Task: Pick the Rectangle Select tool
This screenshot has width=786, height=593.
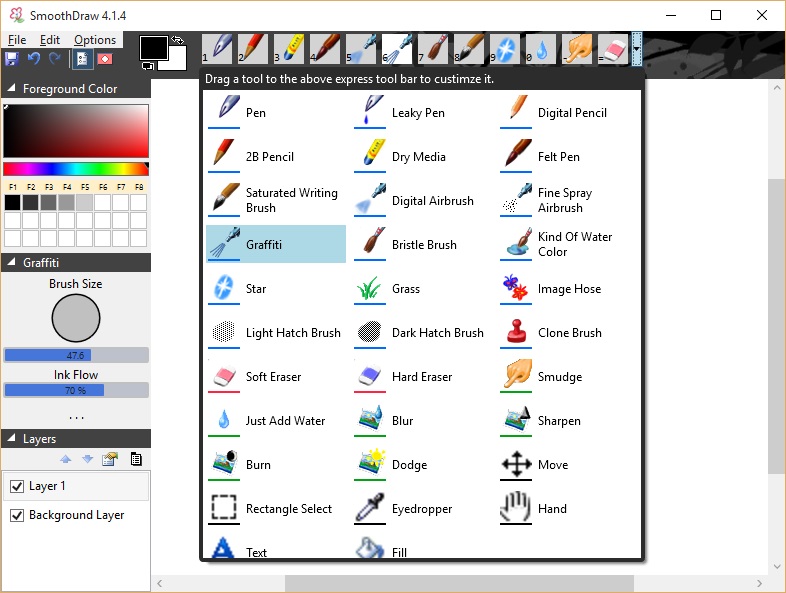Action: click(x=276, y=509)
